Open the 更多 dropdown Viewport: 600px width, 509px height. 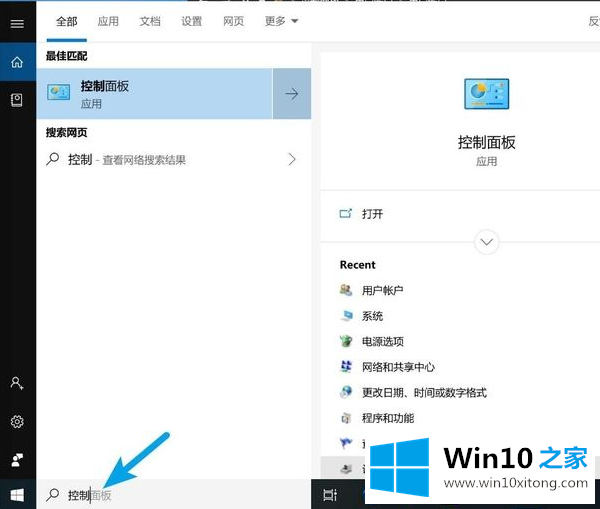(x=281, y=21)
